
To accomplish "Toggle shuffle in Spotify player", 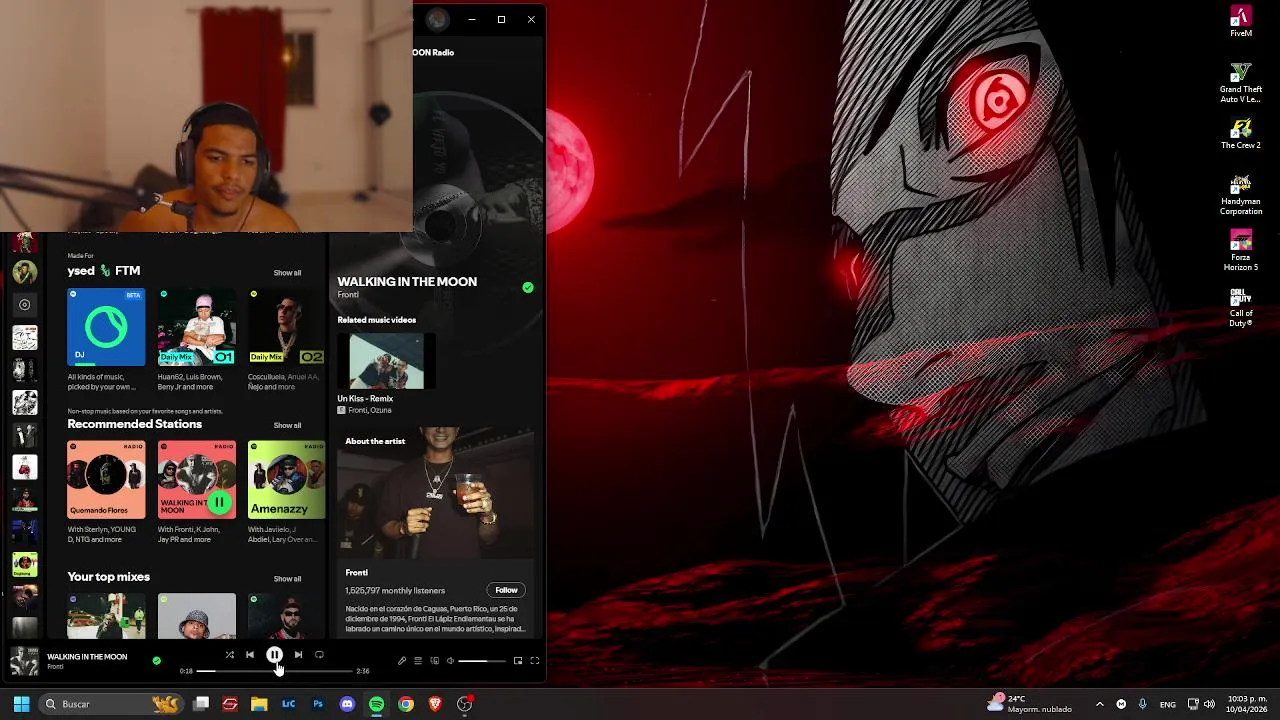I will click(229, 655).
